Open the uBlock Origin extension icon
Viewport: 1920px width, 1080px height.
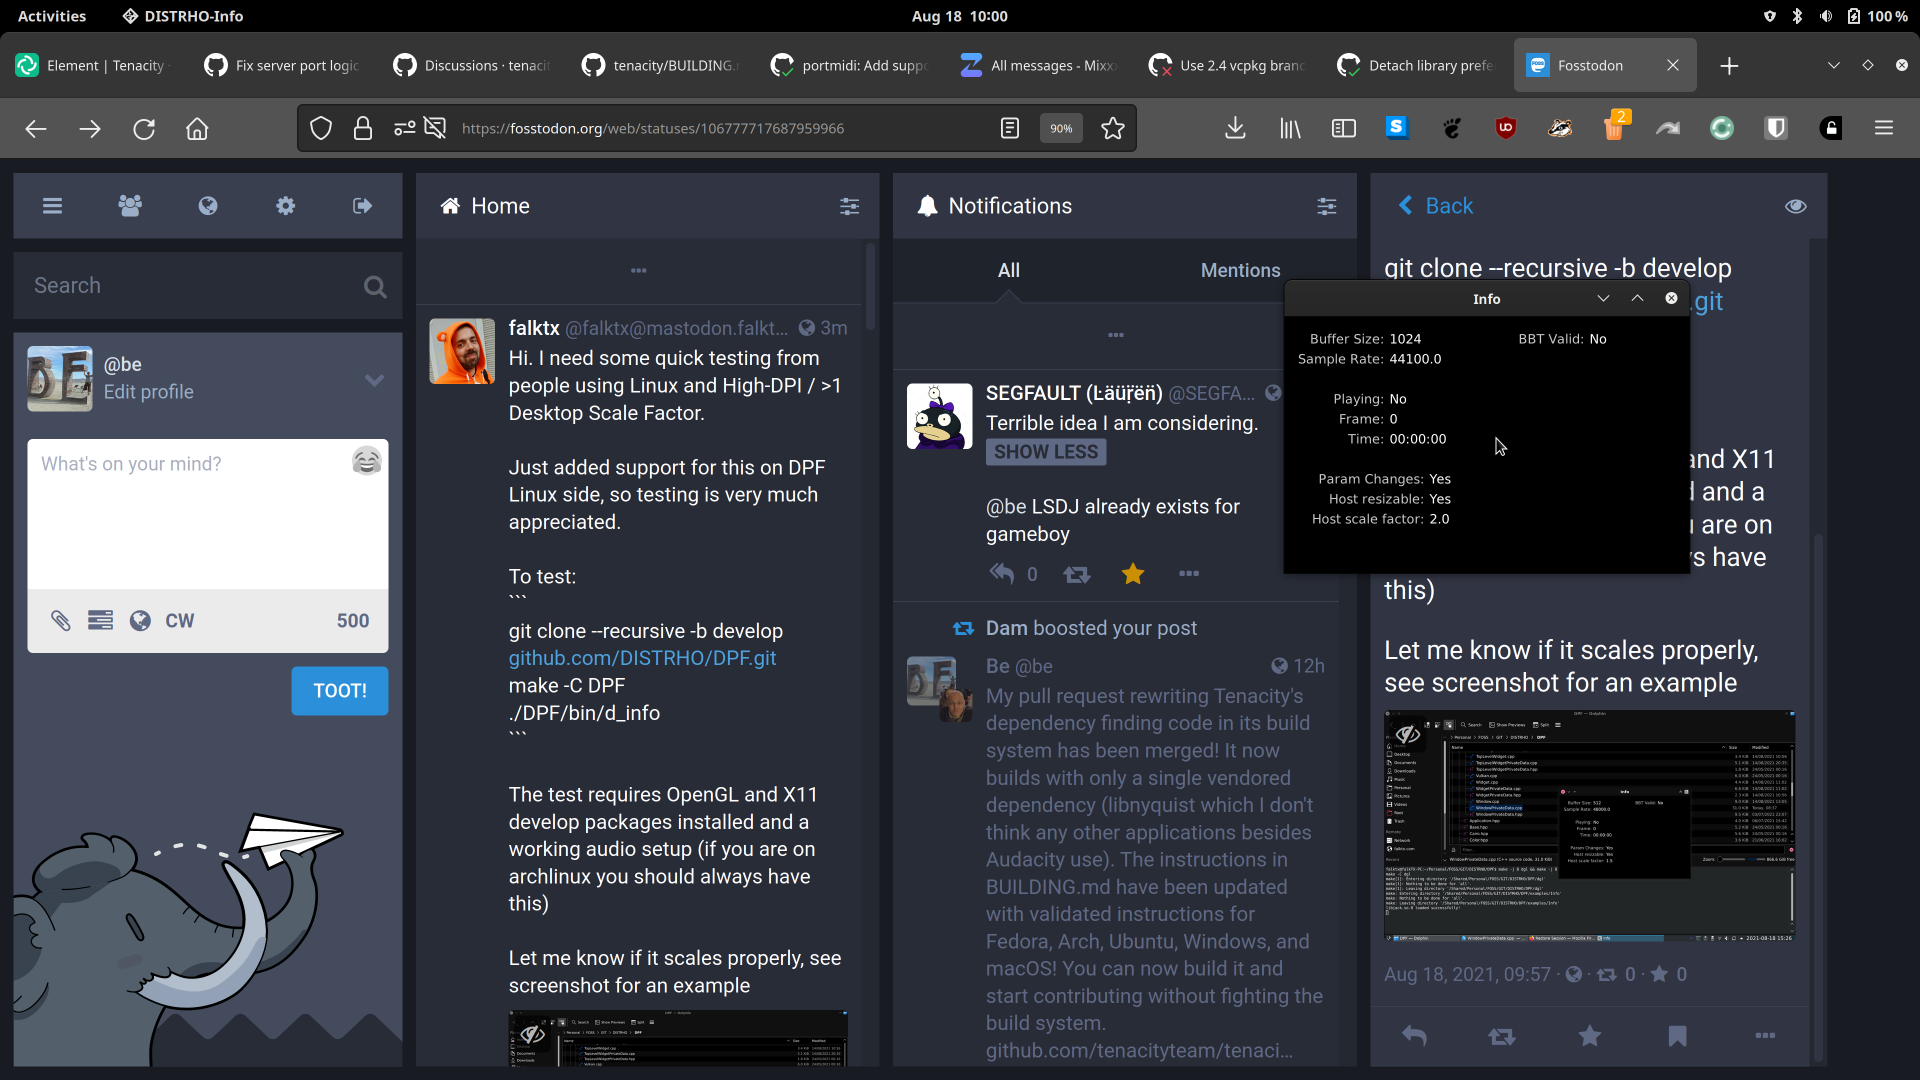click(x=1506, y=129)
